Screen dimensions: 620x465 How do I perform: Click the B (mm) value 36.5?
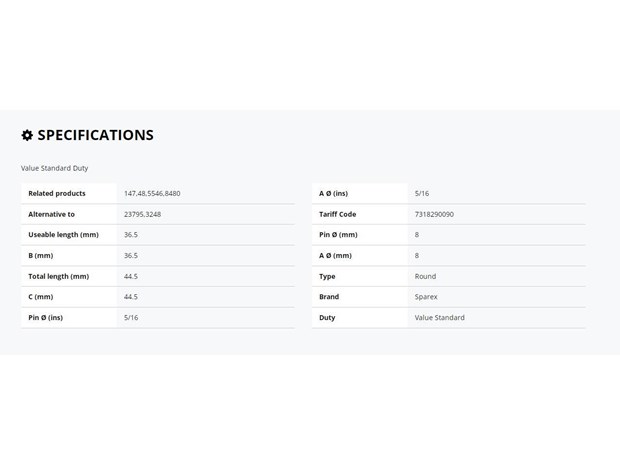[x=131, y=255]
